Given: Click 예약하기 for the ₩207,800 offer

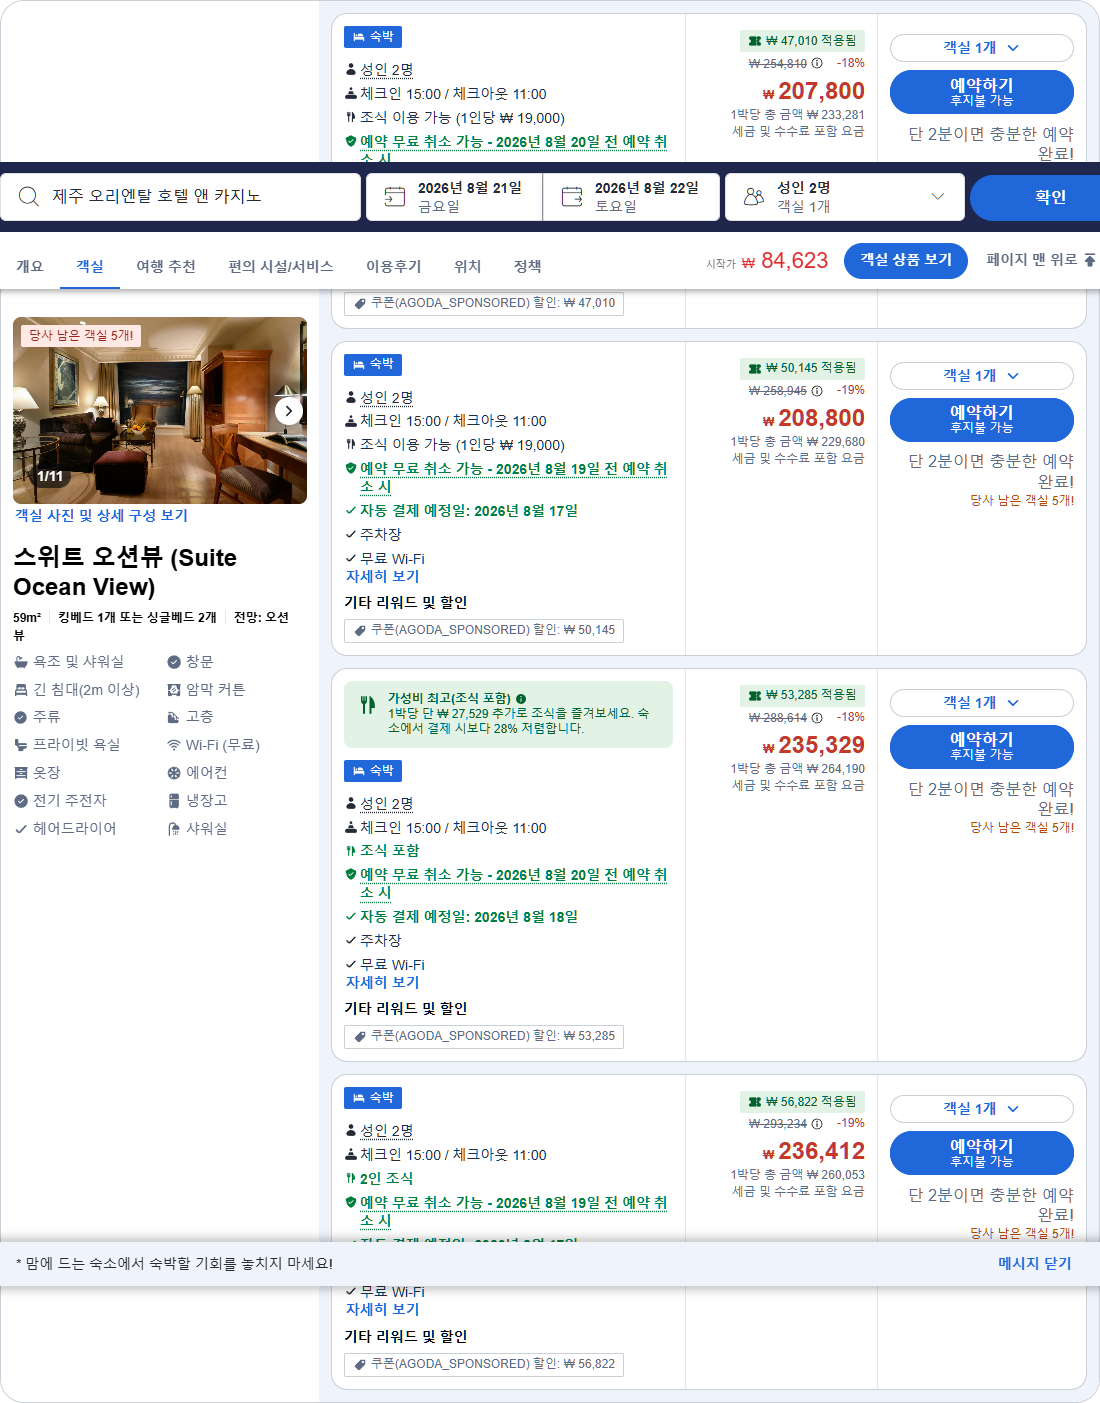Looking at the screenshot, I should click(981, 92).
